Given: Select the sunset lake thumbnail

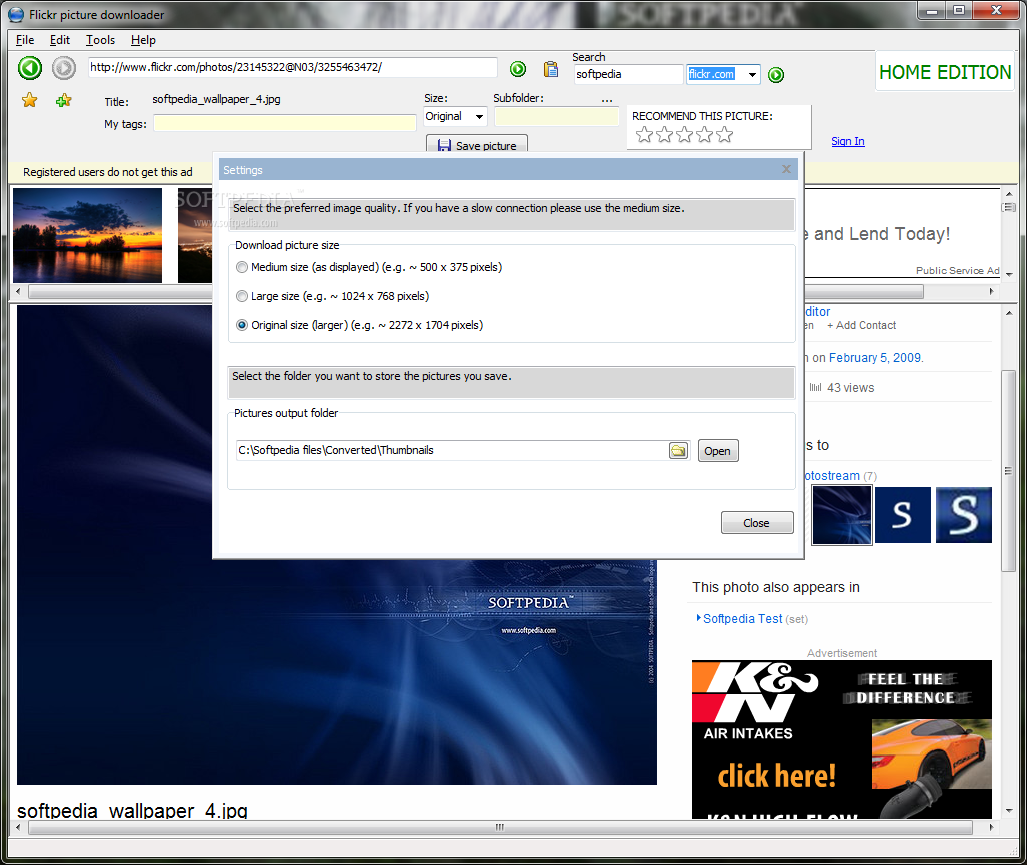Looking at the screenshot, I should (x=87, y=235).
